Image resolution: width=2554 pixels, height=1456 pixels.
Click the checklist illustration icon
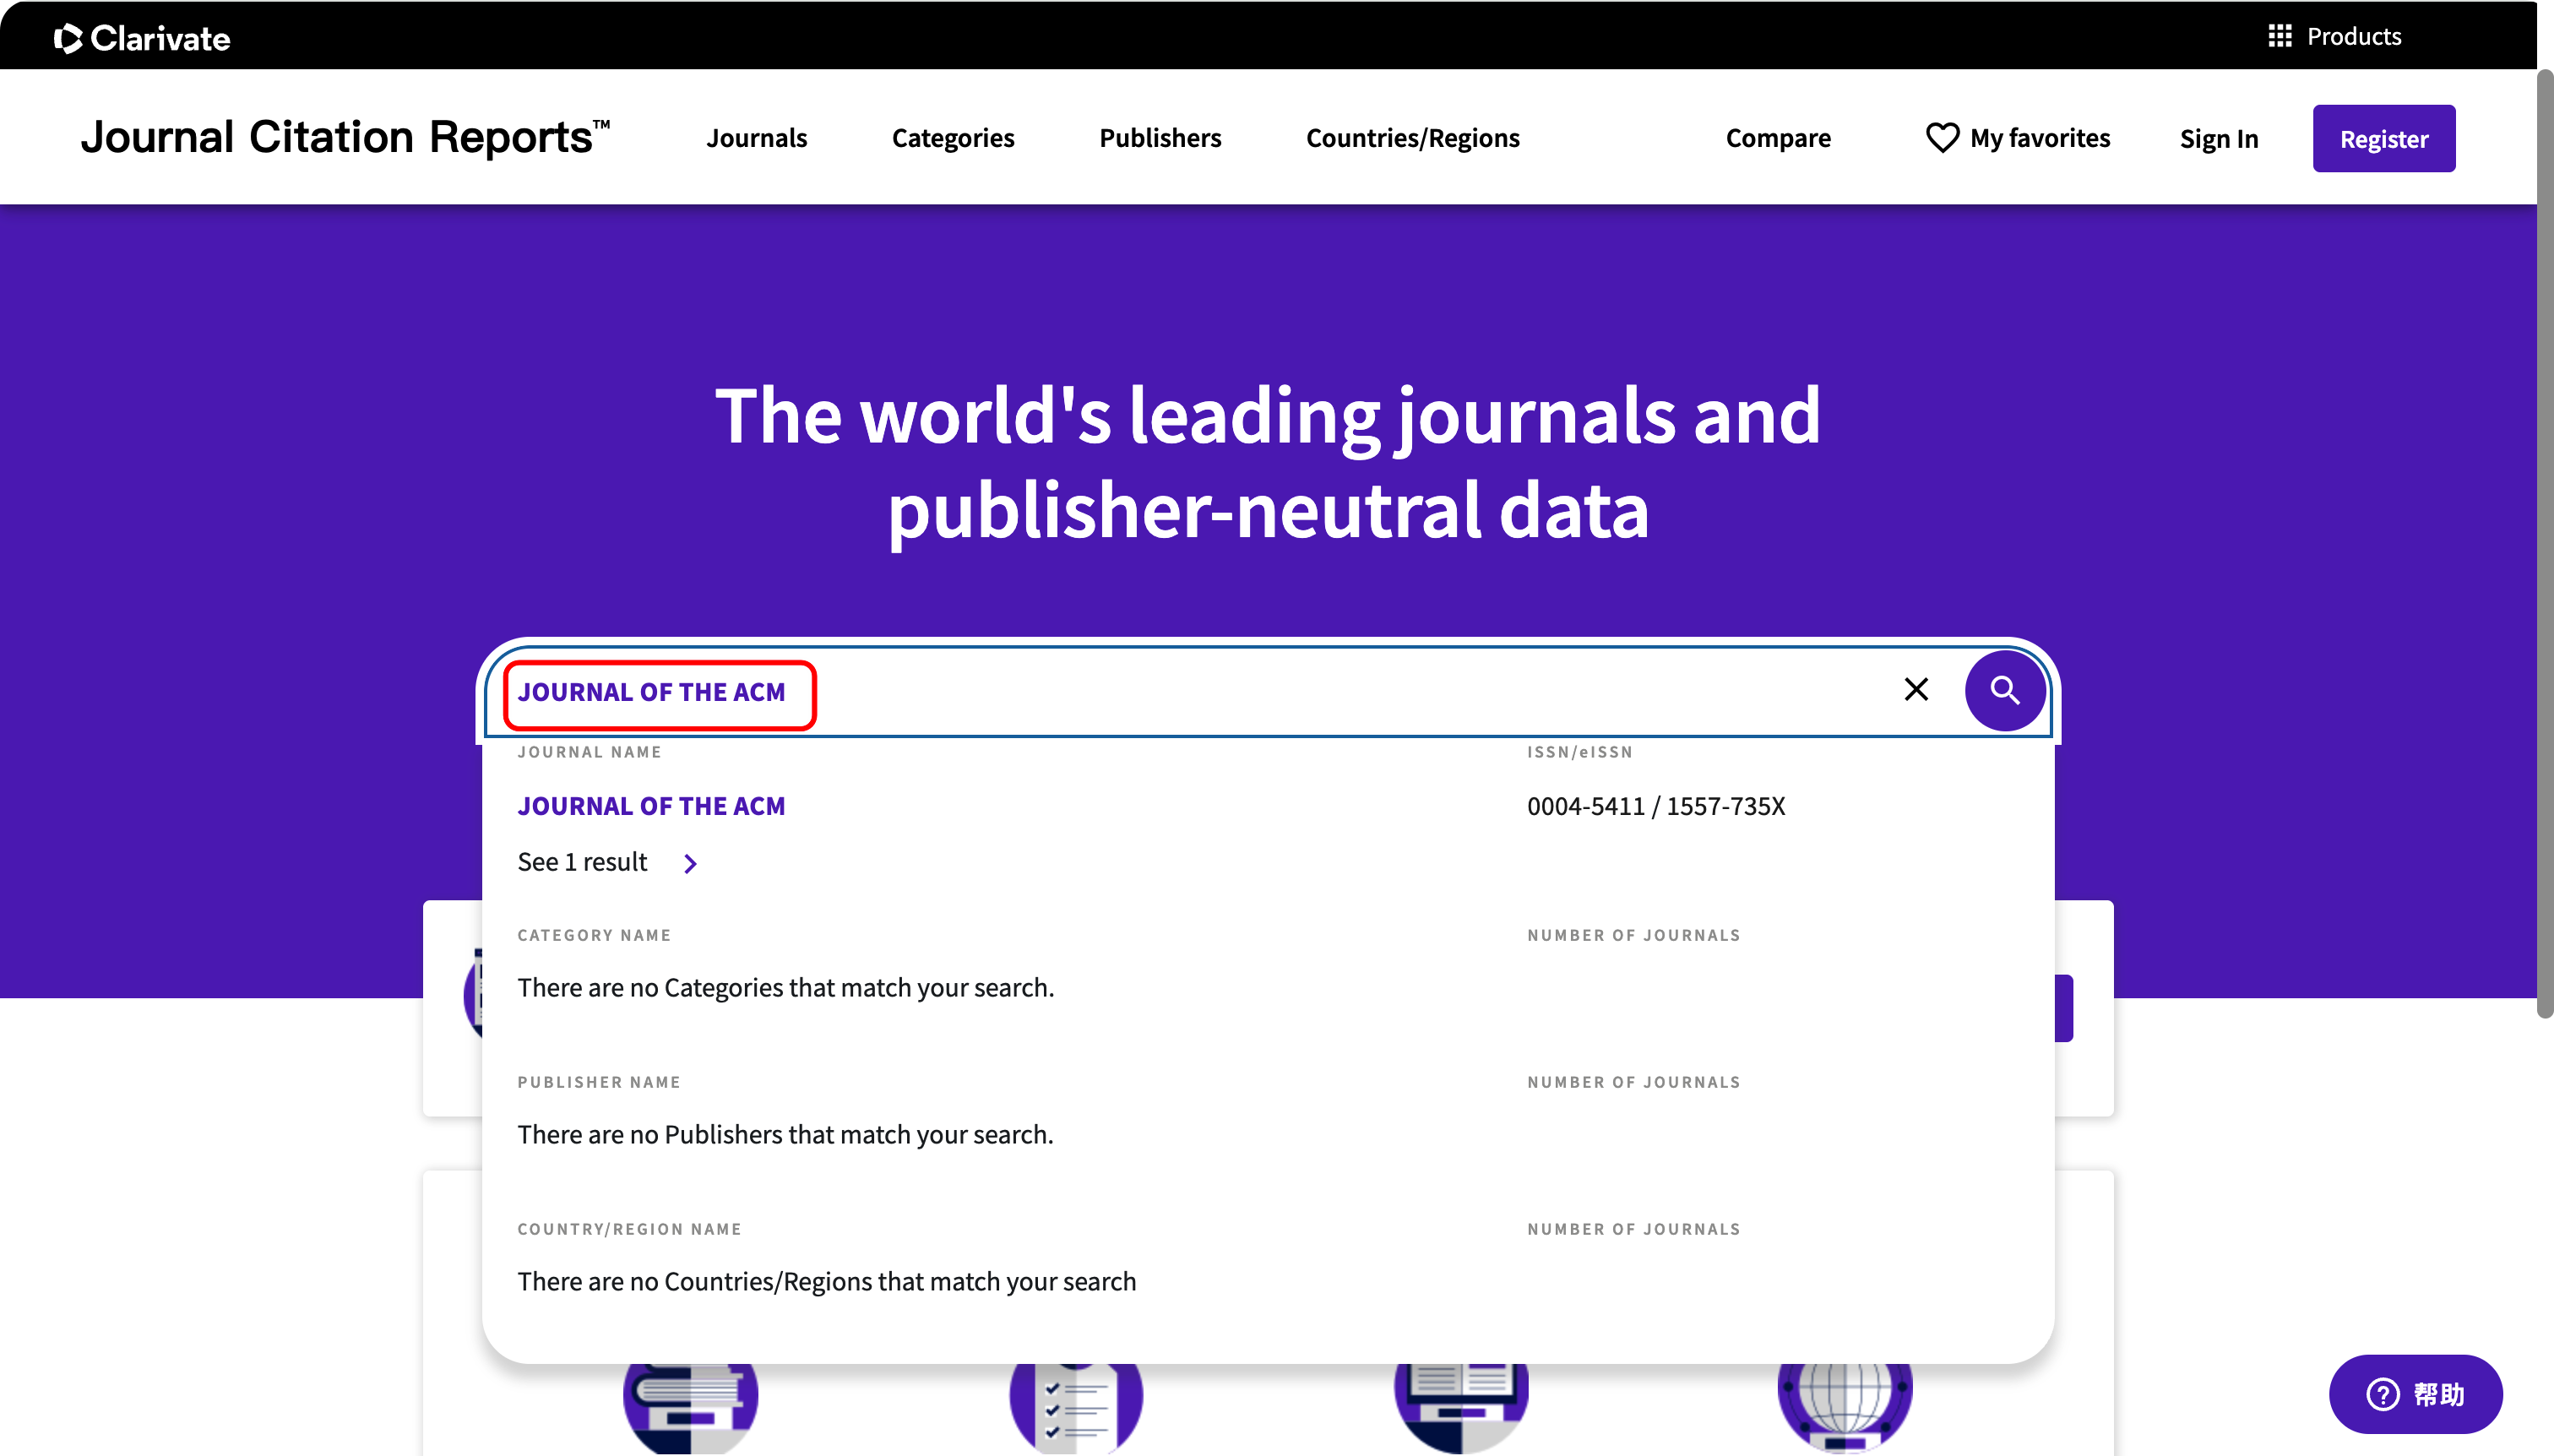click(1075, 1405)
